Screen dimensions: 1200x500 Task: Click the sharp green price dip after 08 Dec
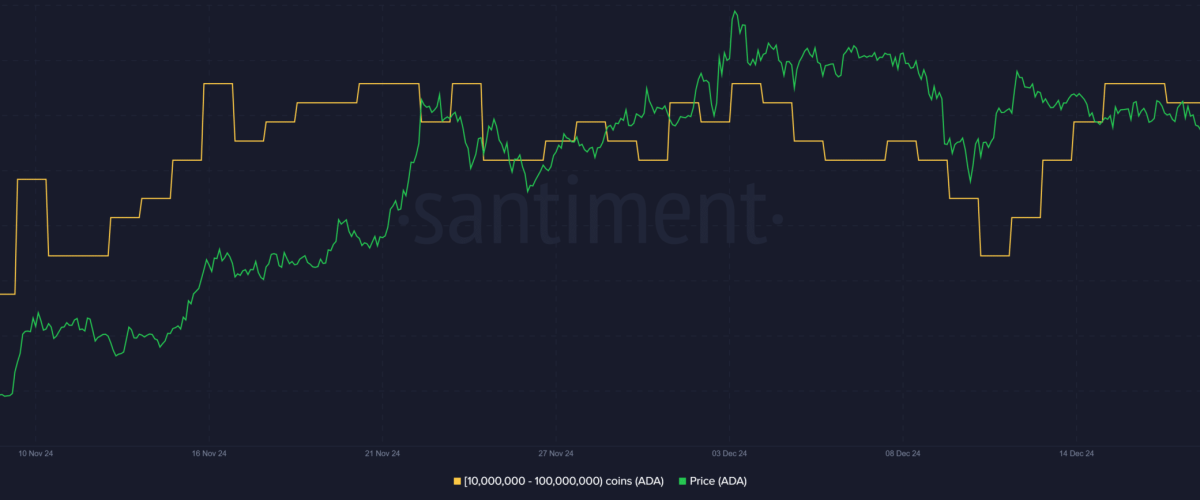click(969, 182)
